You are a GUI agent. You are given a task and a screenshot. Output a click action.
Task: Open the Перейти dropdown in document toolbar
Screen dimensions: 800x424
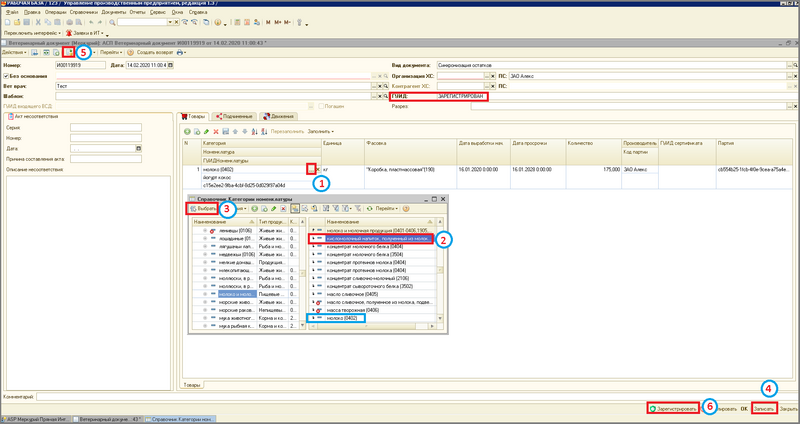(111, 52)
